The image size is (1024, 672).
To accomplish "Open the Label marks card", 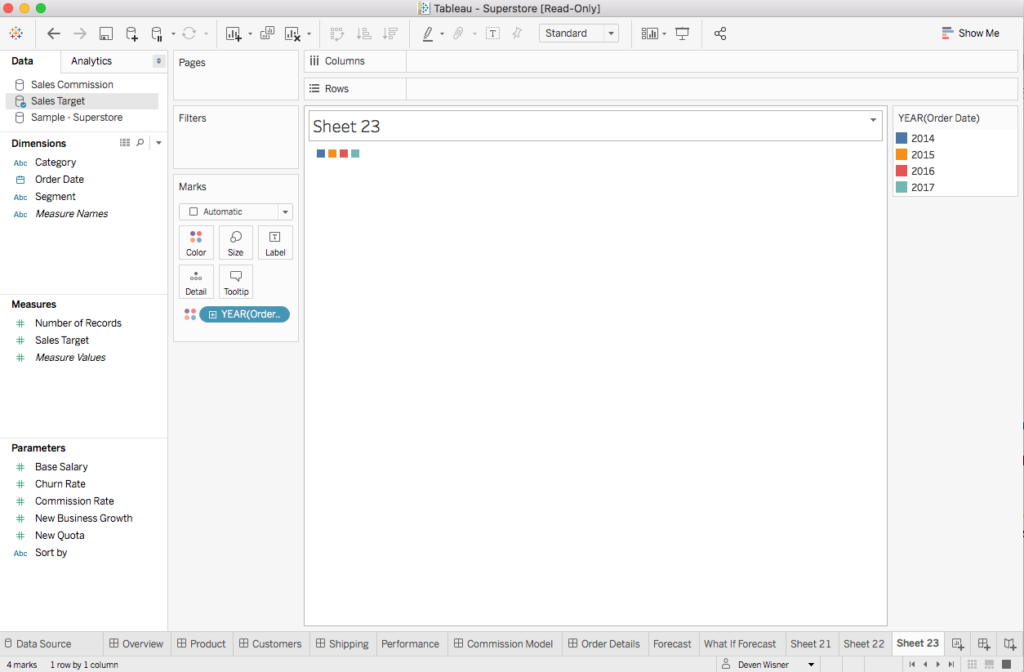I will pyautogui.click(x=275, y=243).
